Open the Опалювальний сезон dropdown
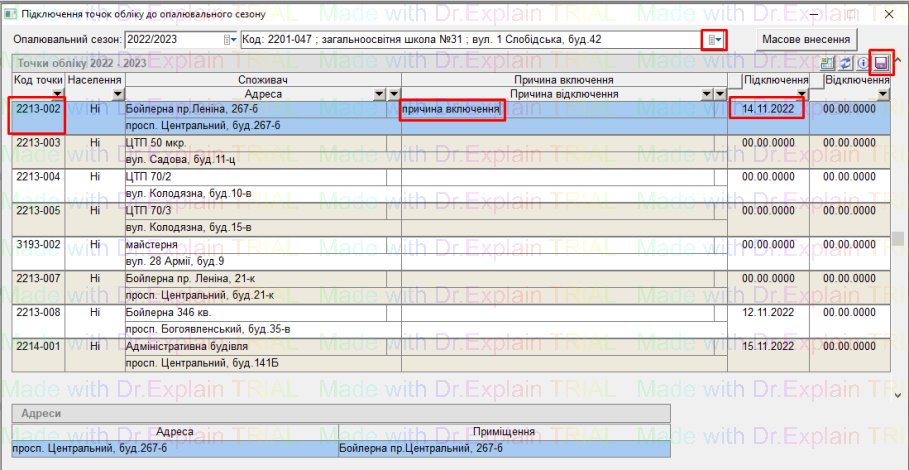The height and width of the screenshot is (470, 909). [230, 39]
